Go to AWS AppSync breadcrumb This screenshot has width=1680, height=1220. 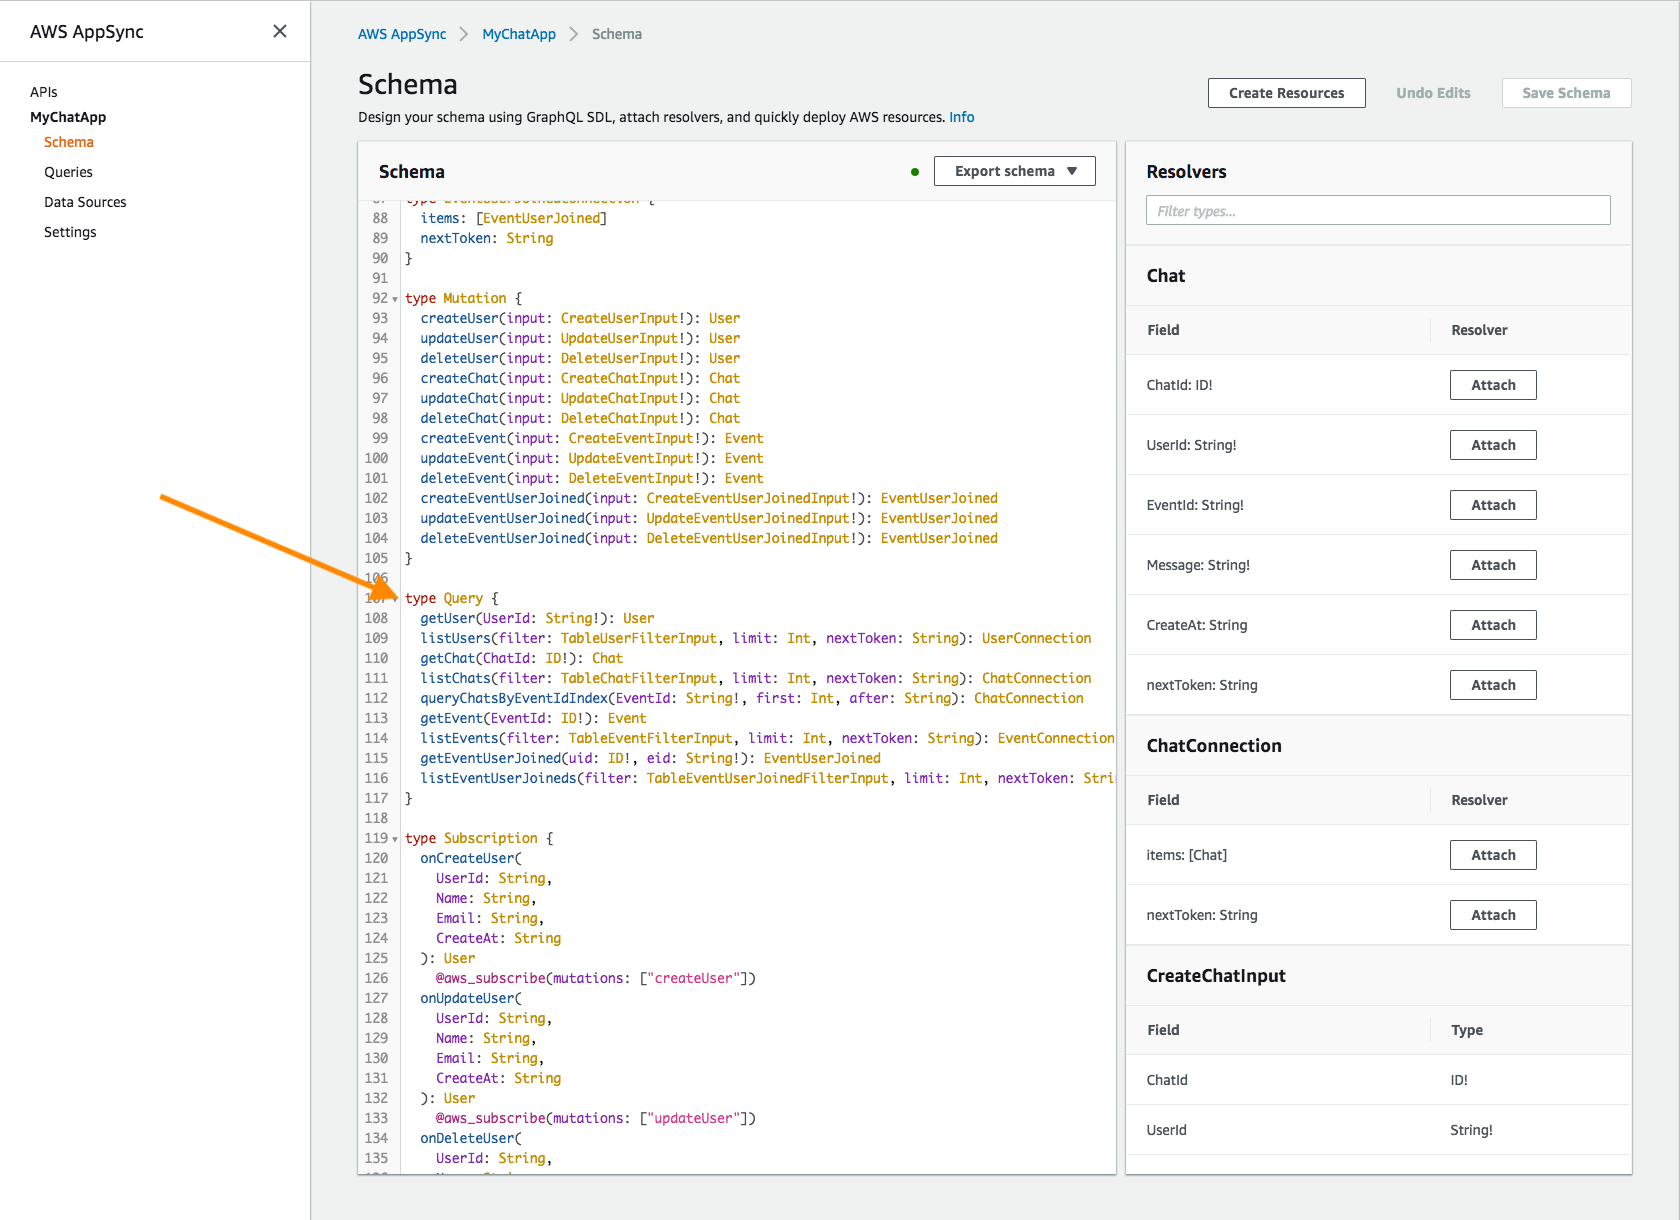click(402, 34)
